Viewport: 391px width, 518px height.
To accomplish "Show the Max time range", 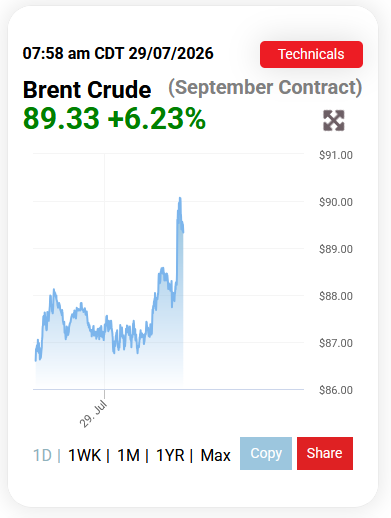I will (215, 455).
